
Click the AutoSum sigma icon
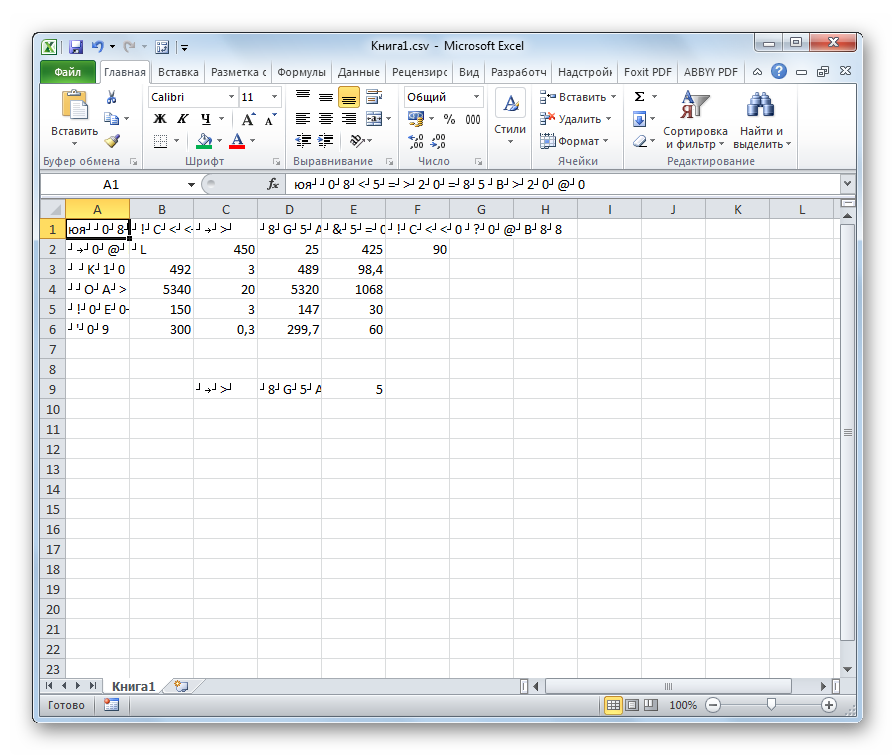click(x=640, y=97)
